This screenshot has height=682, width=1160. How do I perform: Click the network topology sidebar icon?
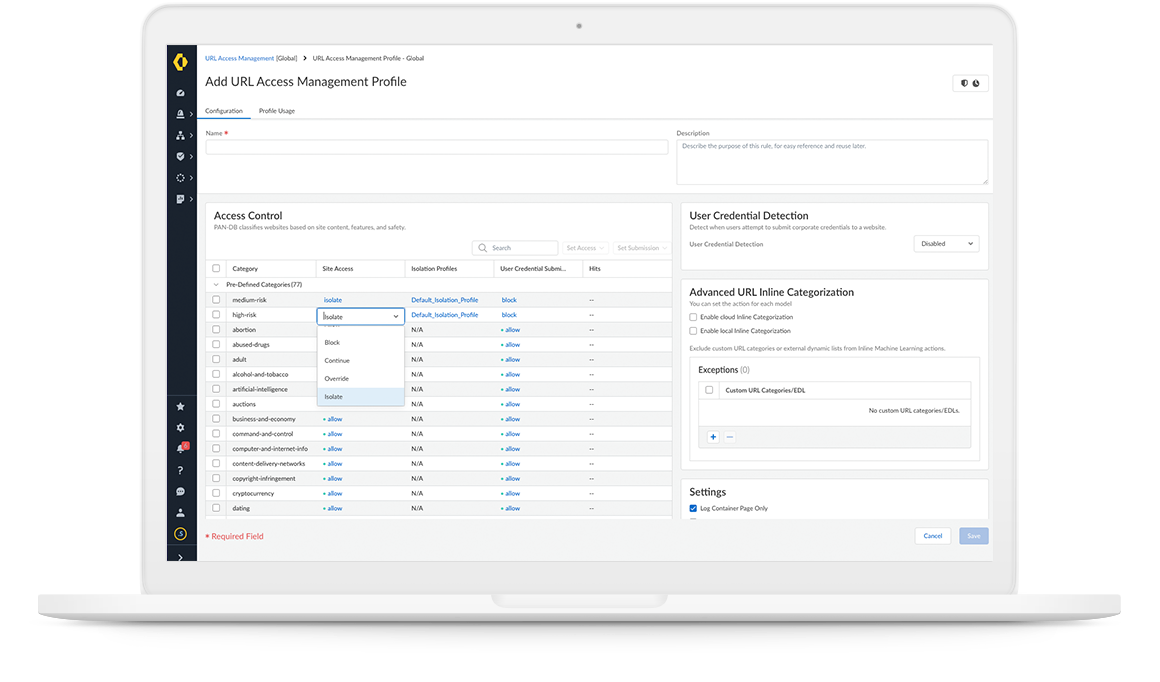(x=180, y=135)
